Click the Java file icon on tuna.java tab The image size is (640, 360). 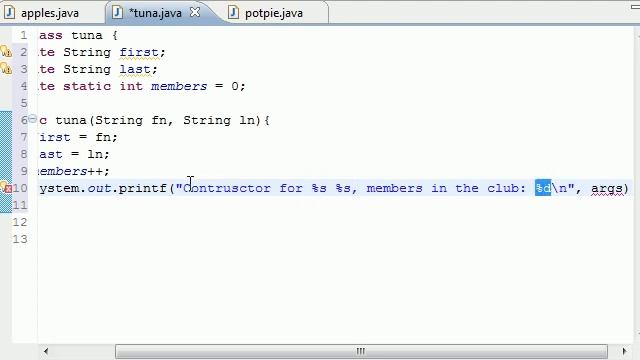(x=117, y=12)
